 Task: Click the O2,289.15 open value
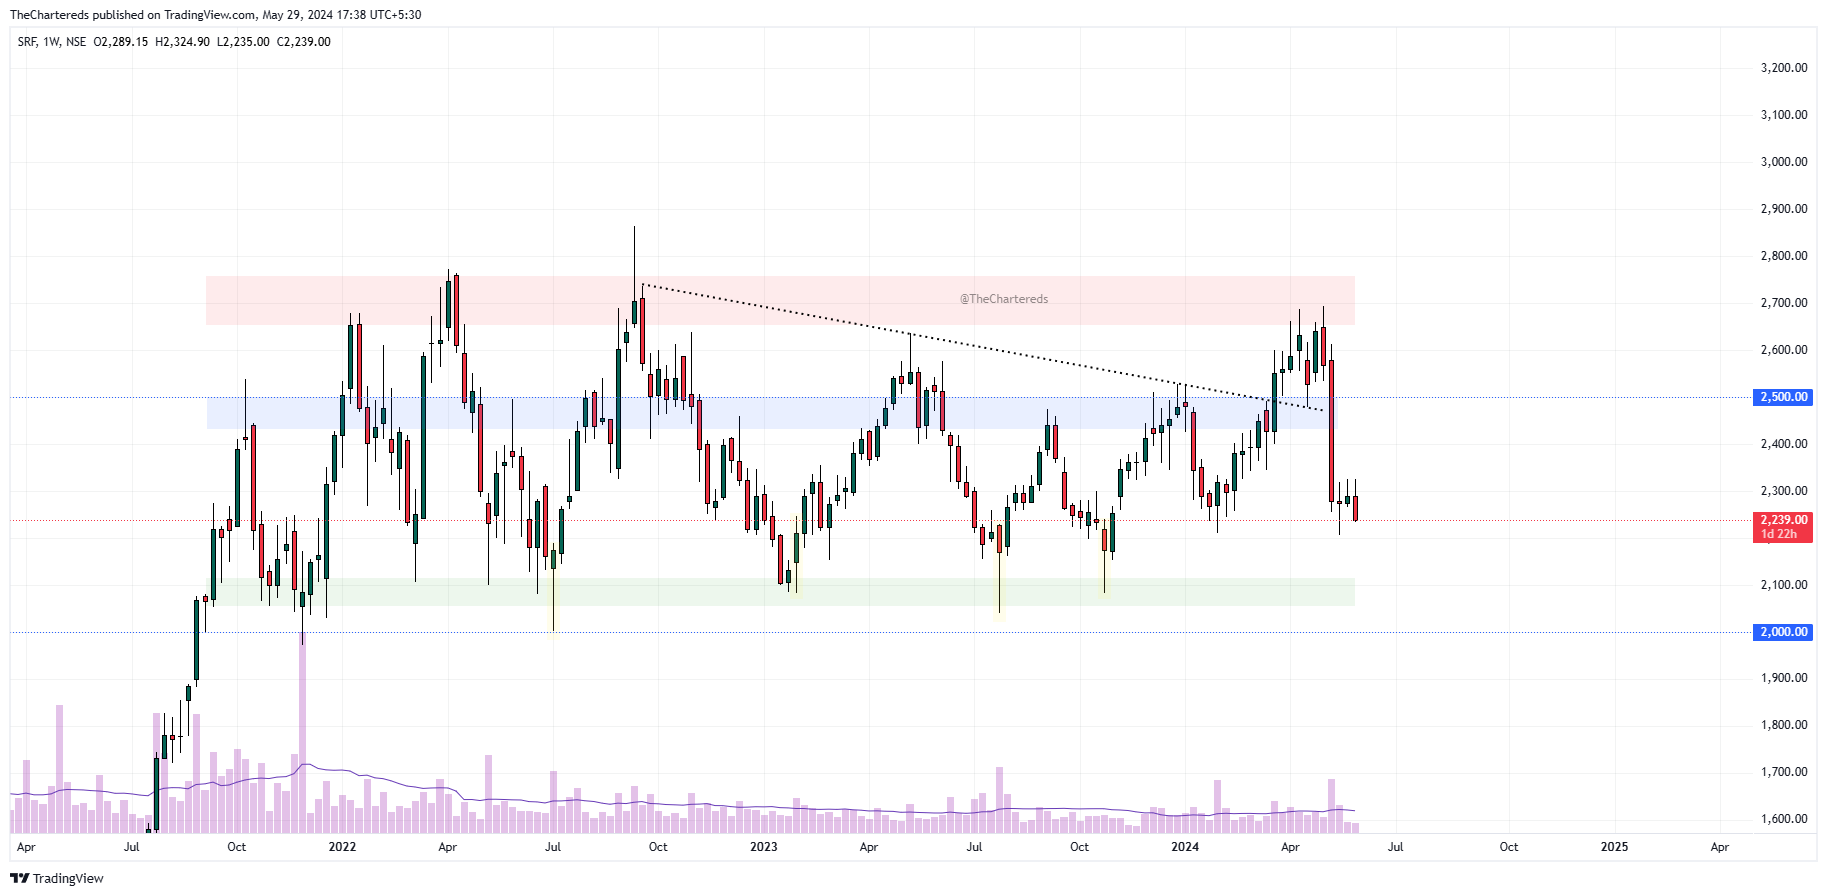point(120,42)
